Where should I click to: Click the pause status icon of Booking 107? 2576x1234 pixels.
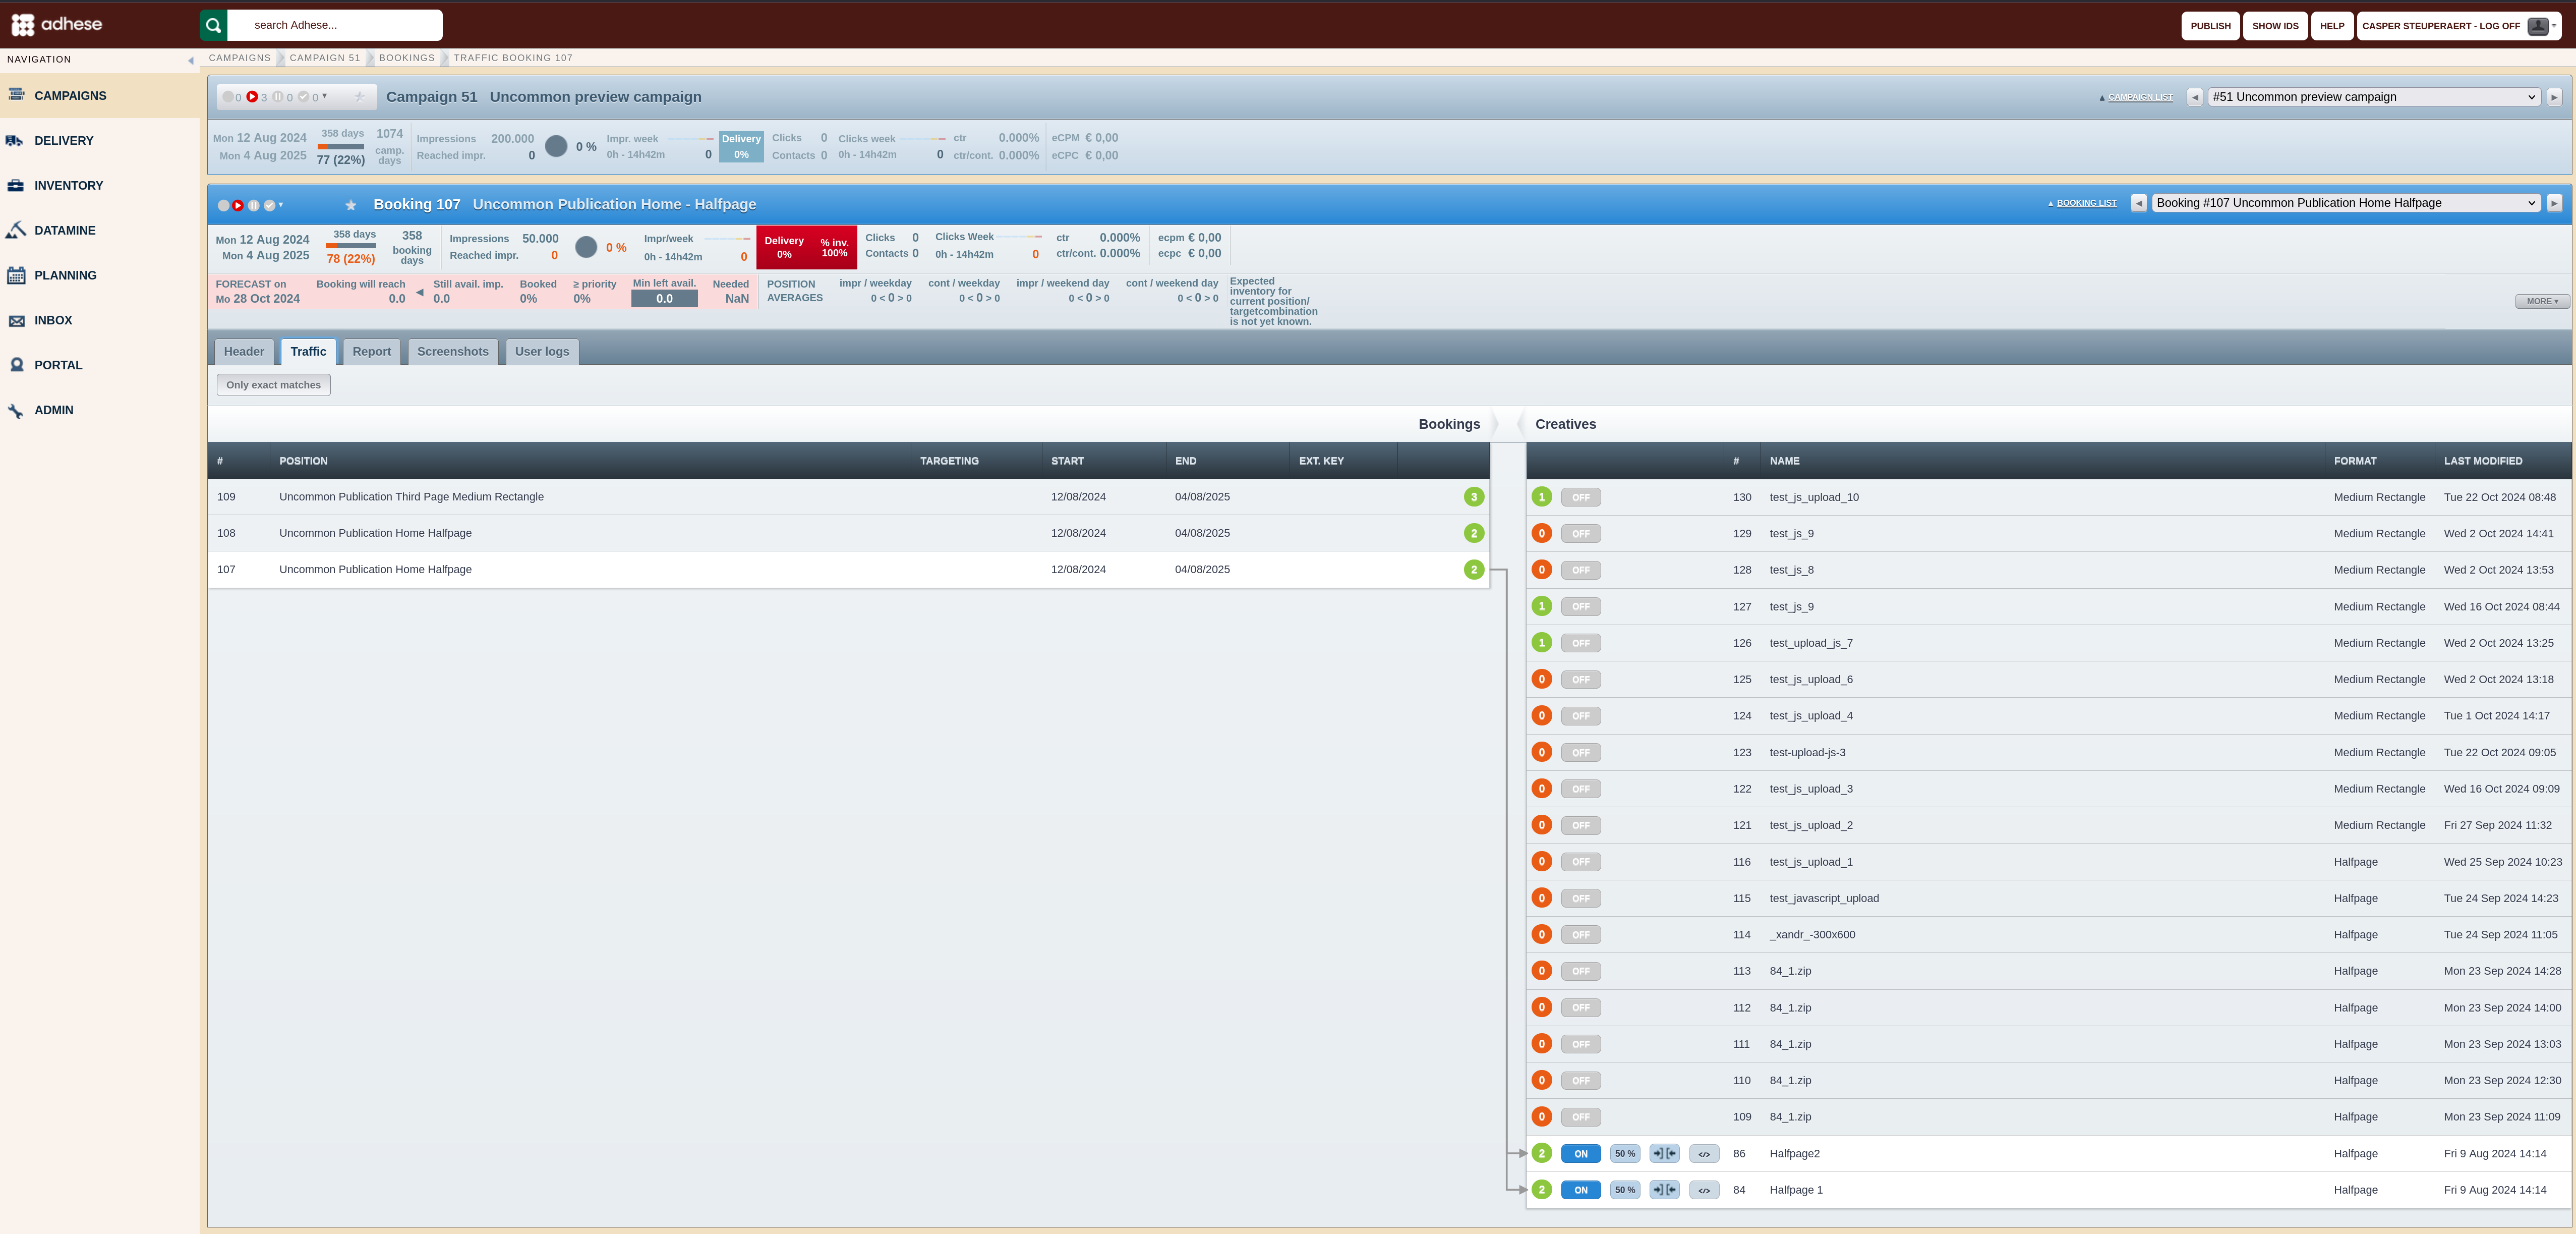(254, 205)
